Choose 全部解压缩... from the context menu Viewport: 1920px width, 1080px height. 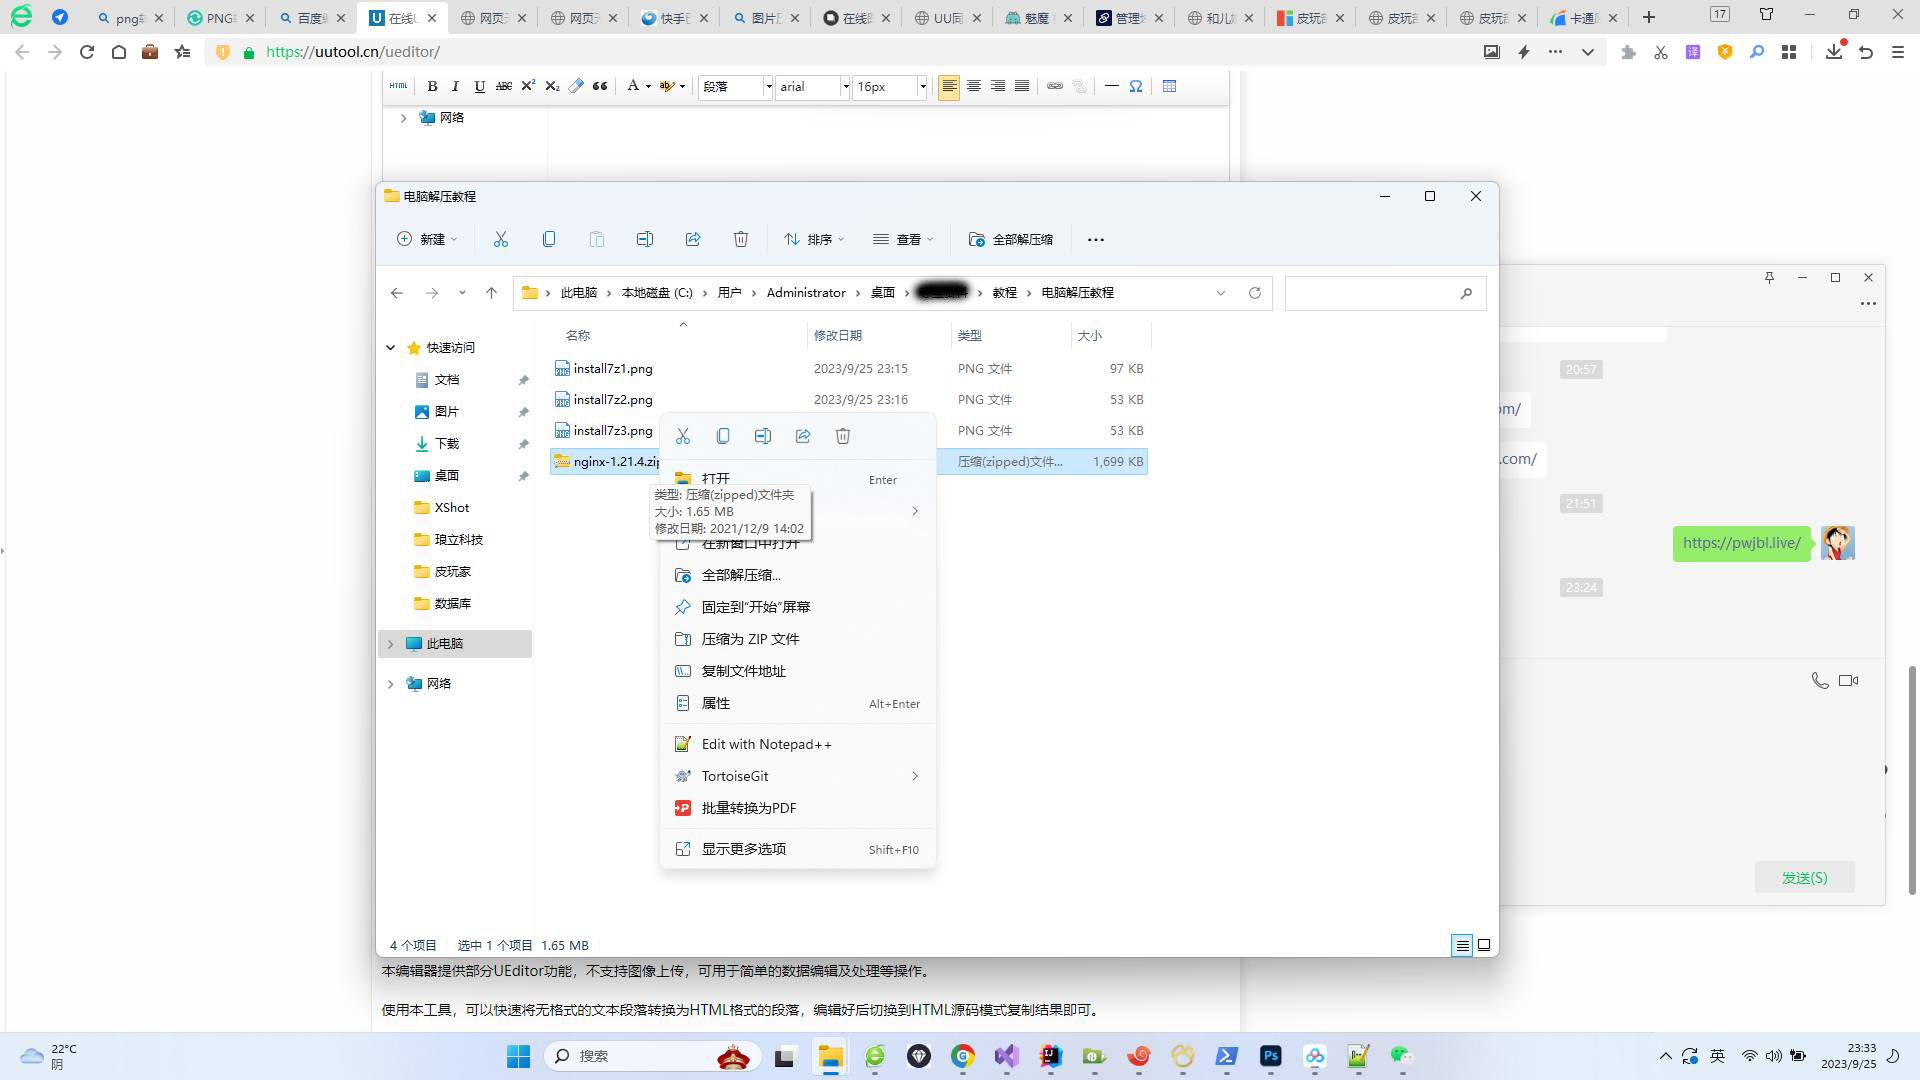point(798,575)
